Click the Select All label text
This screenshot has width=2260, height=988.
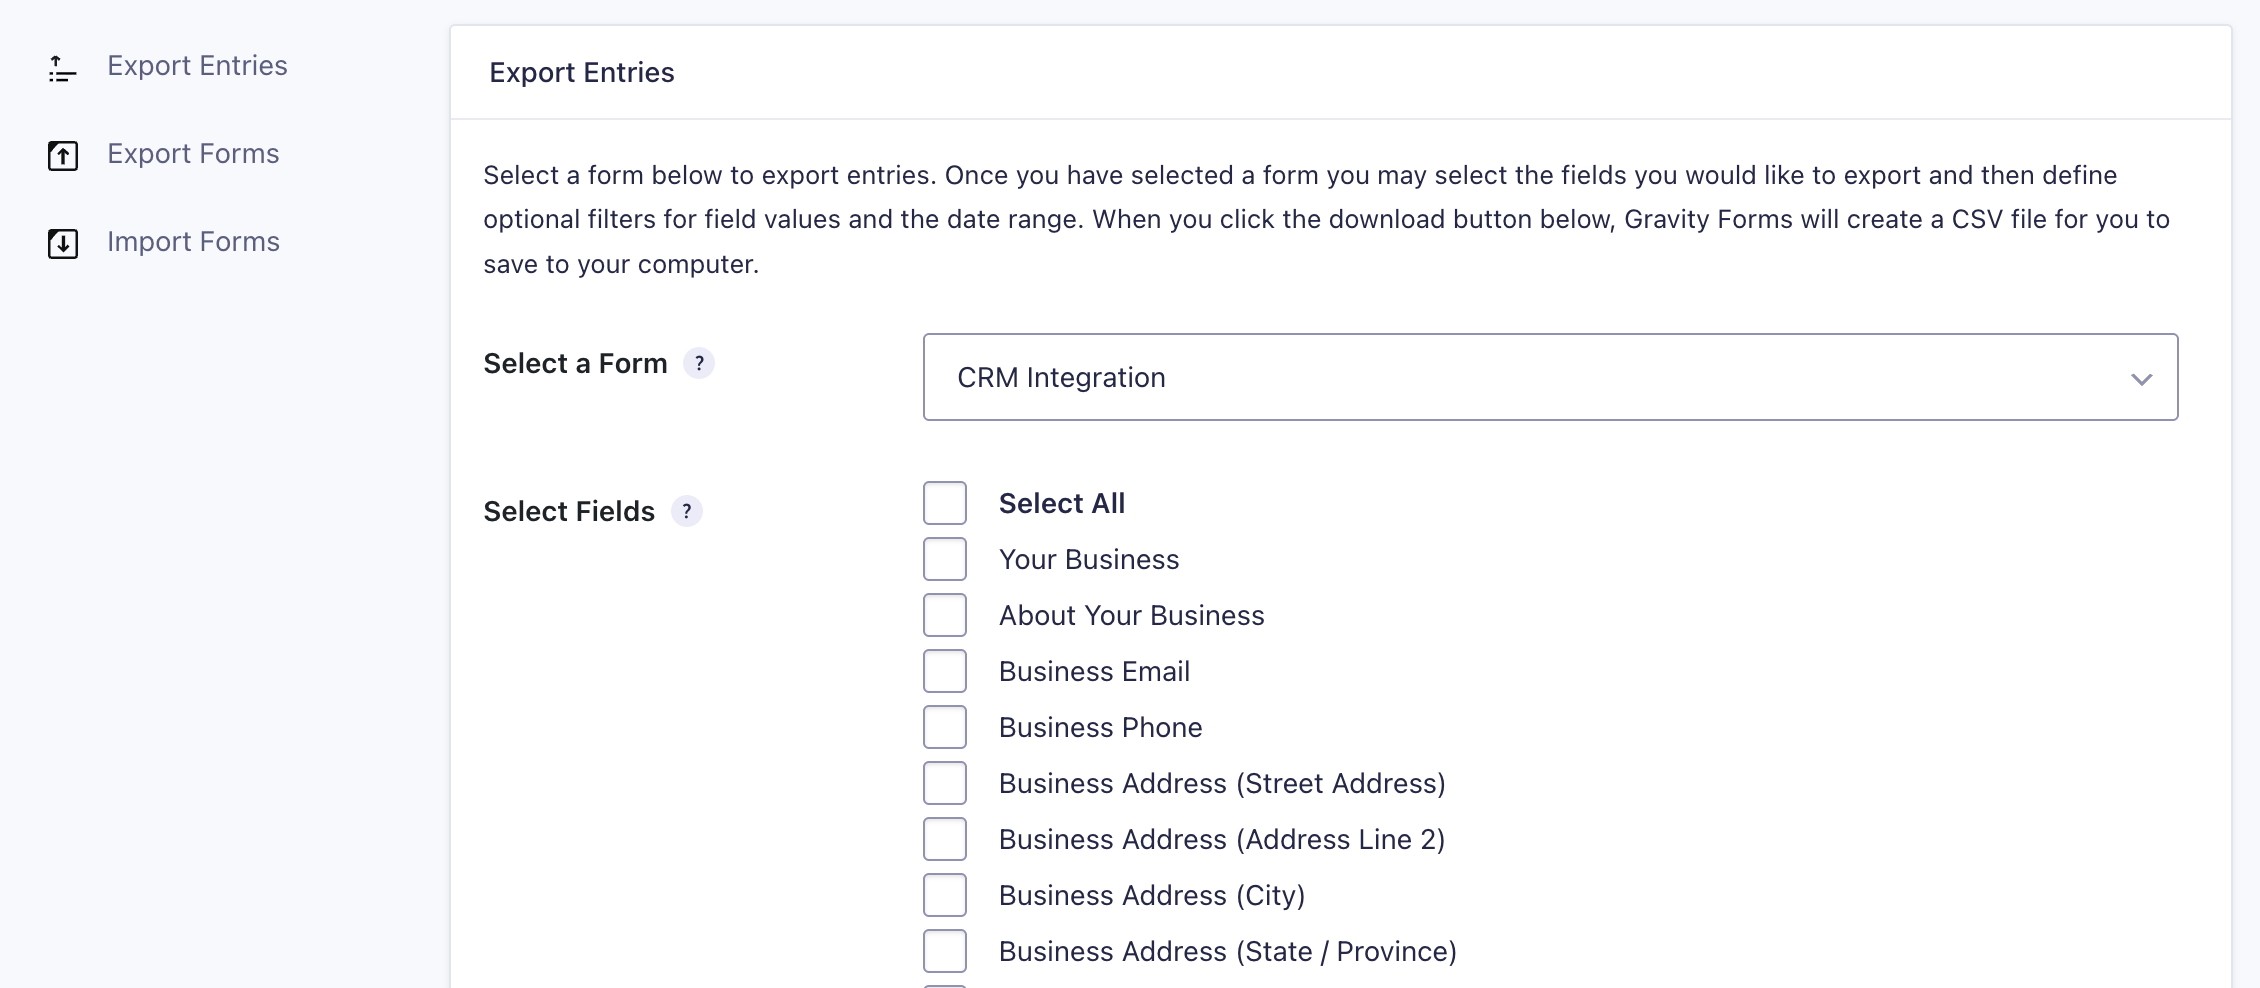1061,503
